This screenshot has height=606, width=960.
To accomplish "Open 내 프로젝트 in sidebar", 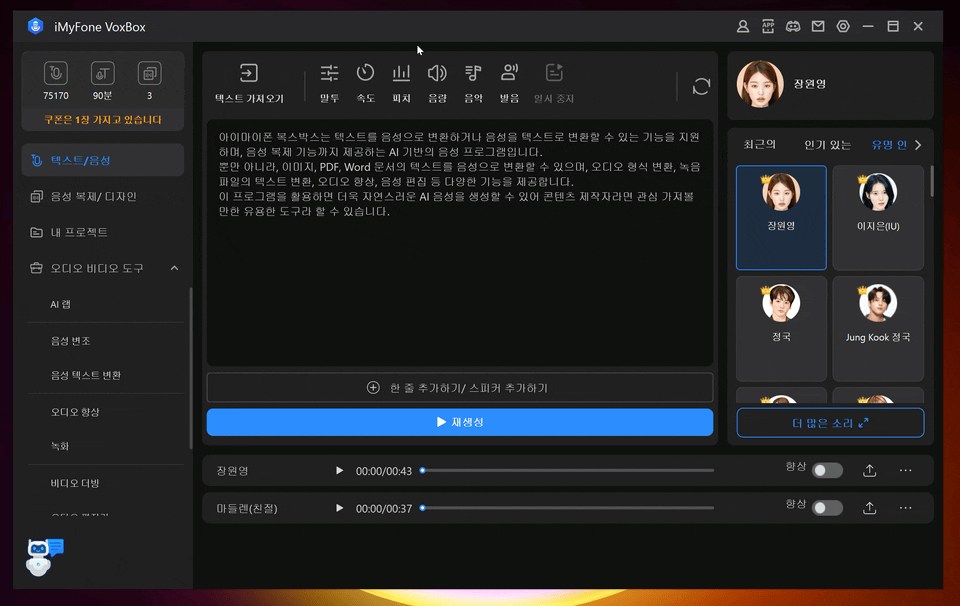I will tap(103, 232).
